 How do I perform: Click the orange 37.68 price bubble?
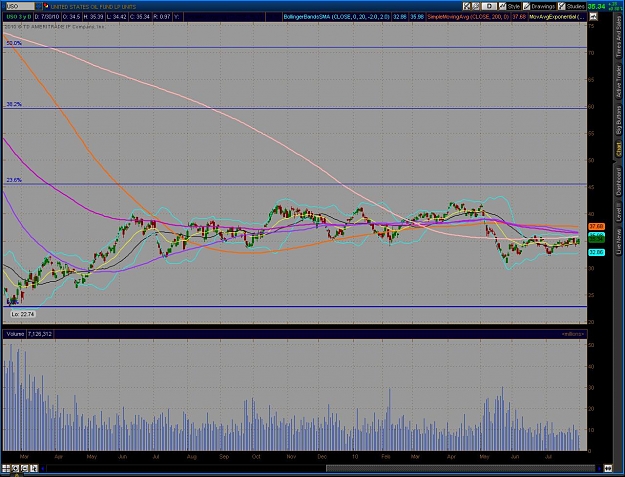[x=597, y=226]
